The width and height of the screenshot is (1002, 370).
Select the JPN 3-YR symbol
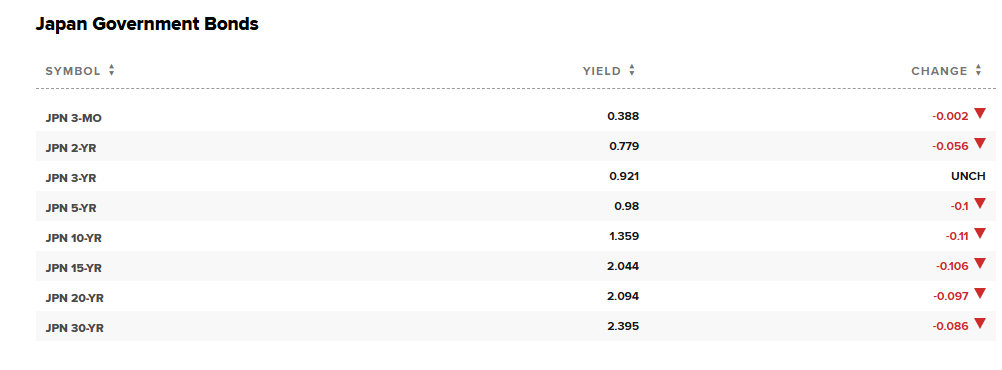tap(71, 178)
